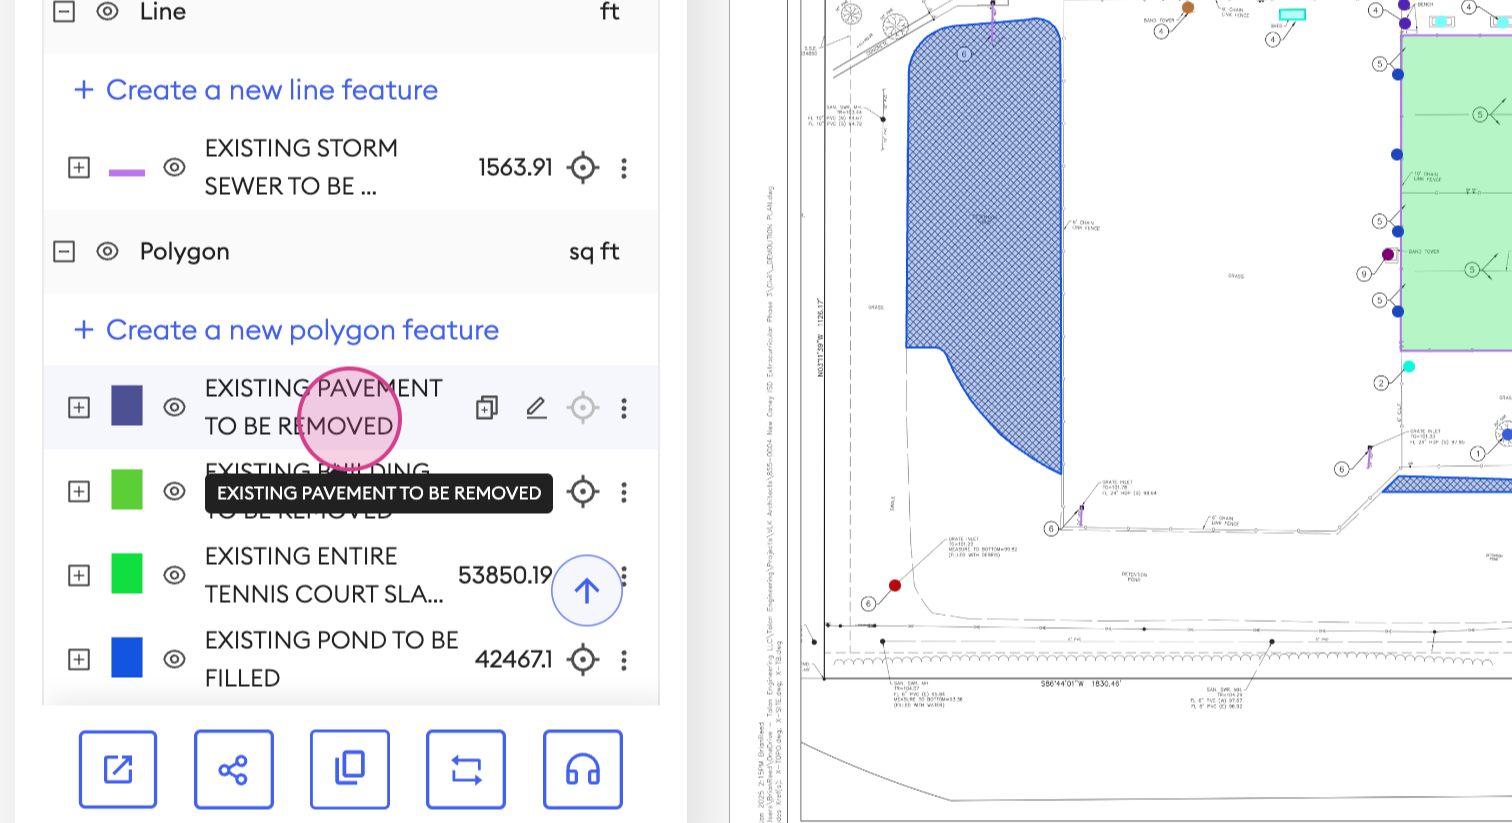Toggle visibility of the Polygon group
Screen dimensions: 1512x823
click(x=107, y=251)
